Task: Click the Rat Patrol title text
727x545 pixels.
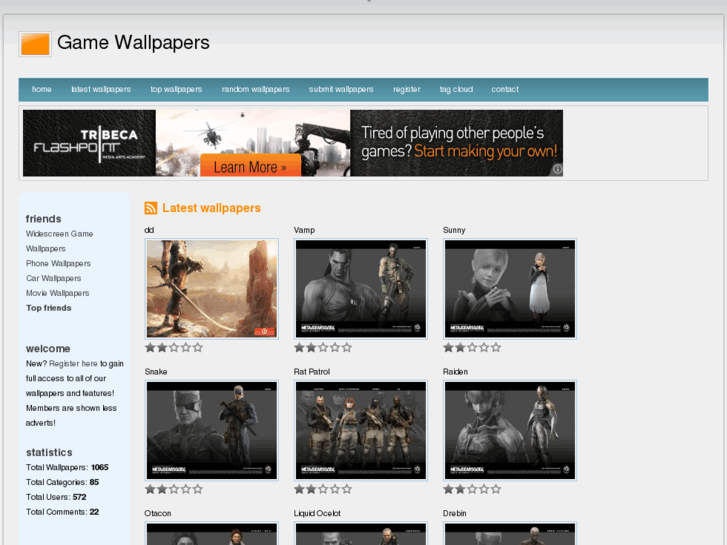Action: (312, 372)
